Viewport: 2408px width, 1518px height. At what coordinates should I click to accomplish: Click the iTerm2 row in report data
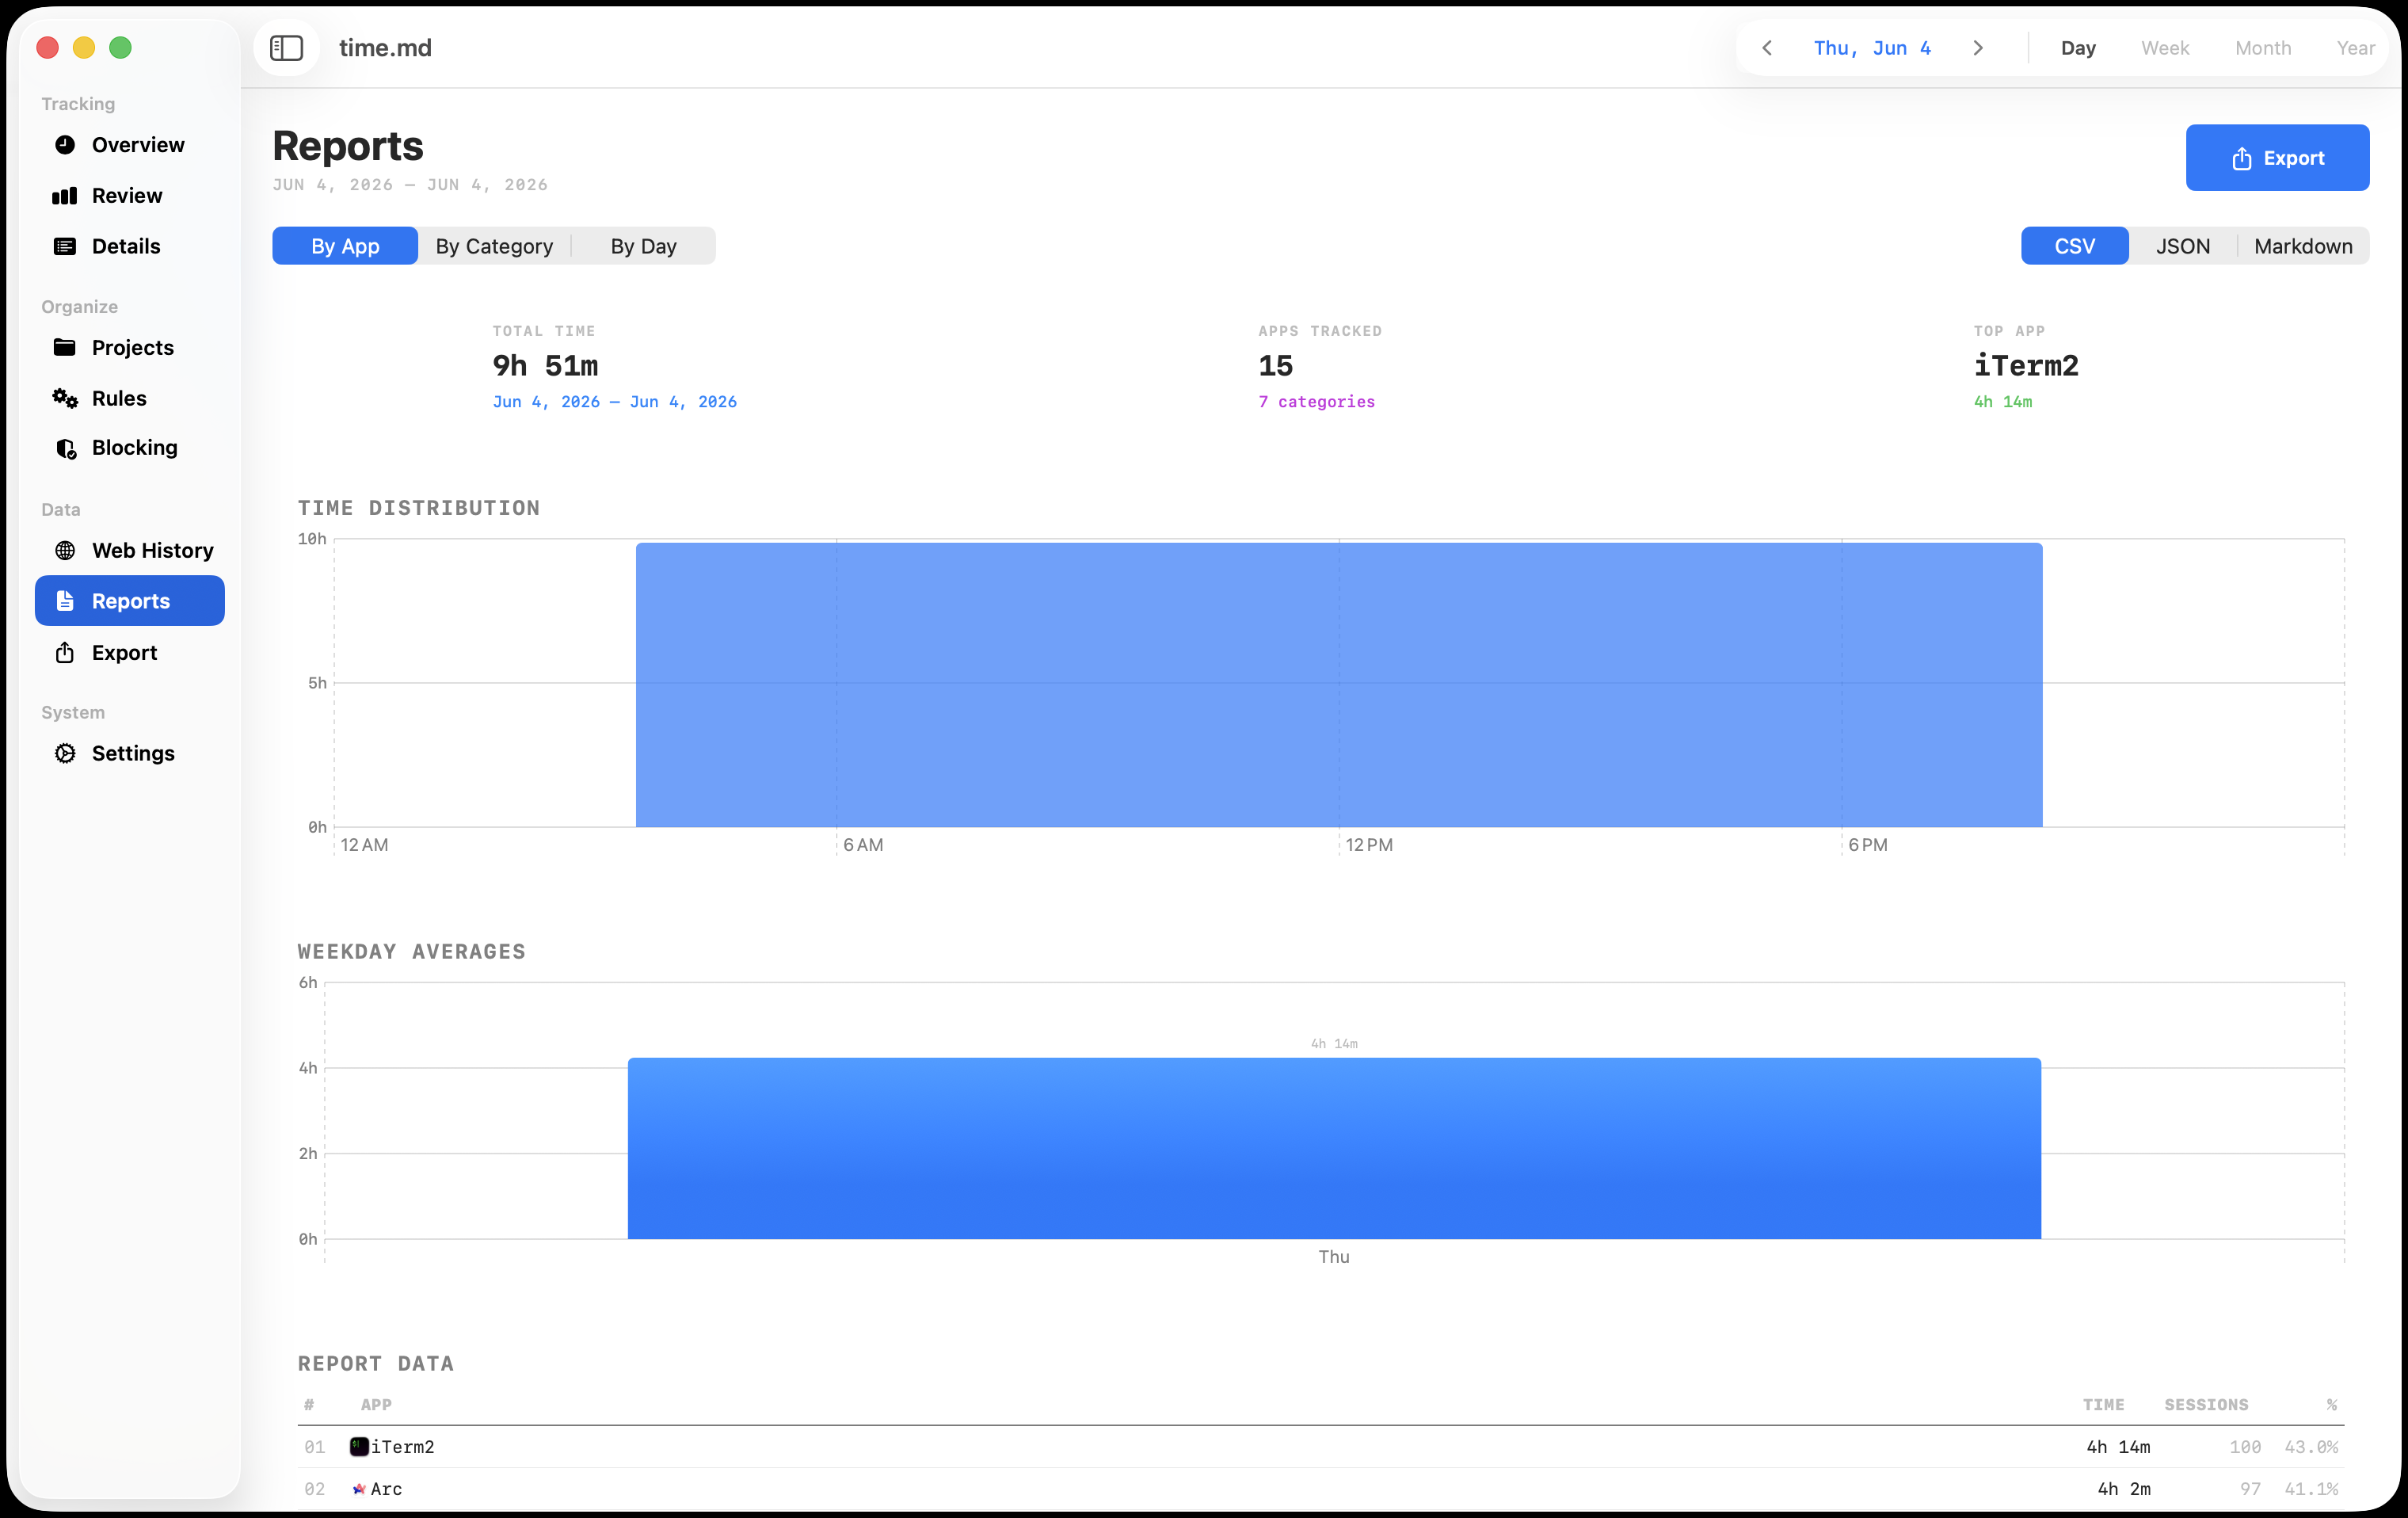coord(1321,1447)
